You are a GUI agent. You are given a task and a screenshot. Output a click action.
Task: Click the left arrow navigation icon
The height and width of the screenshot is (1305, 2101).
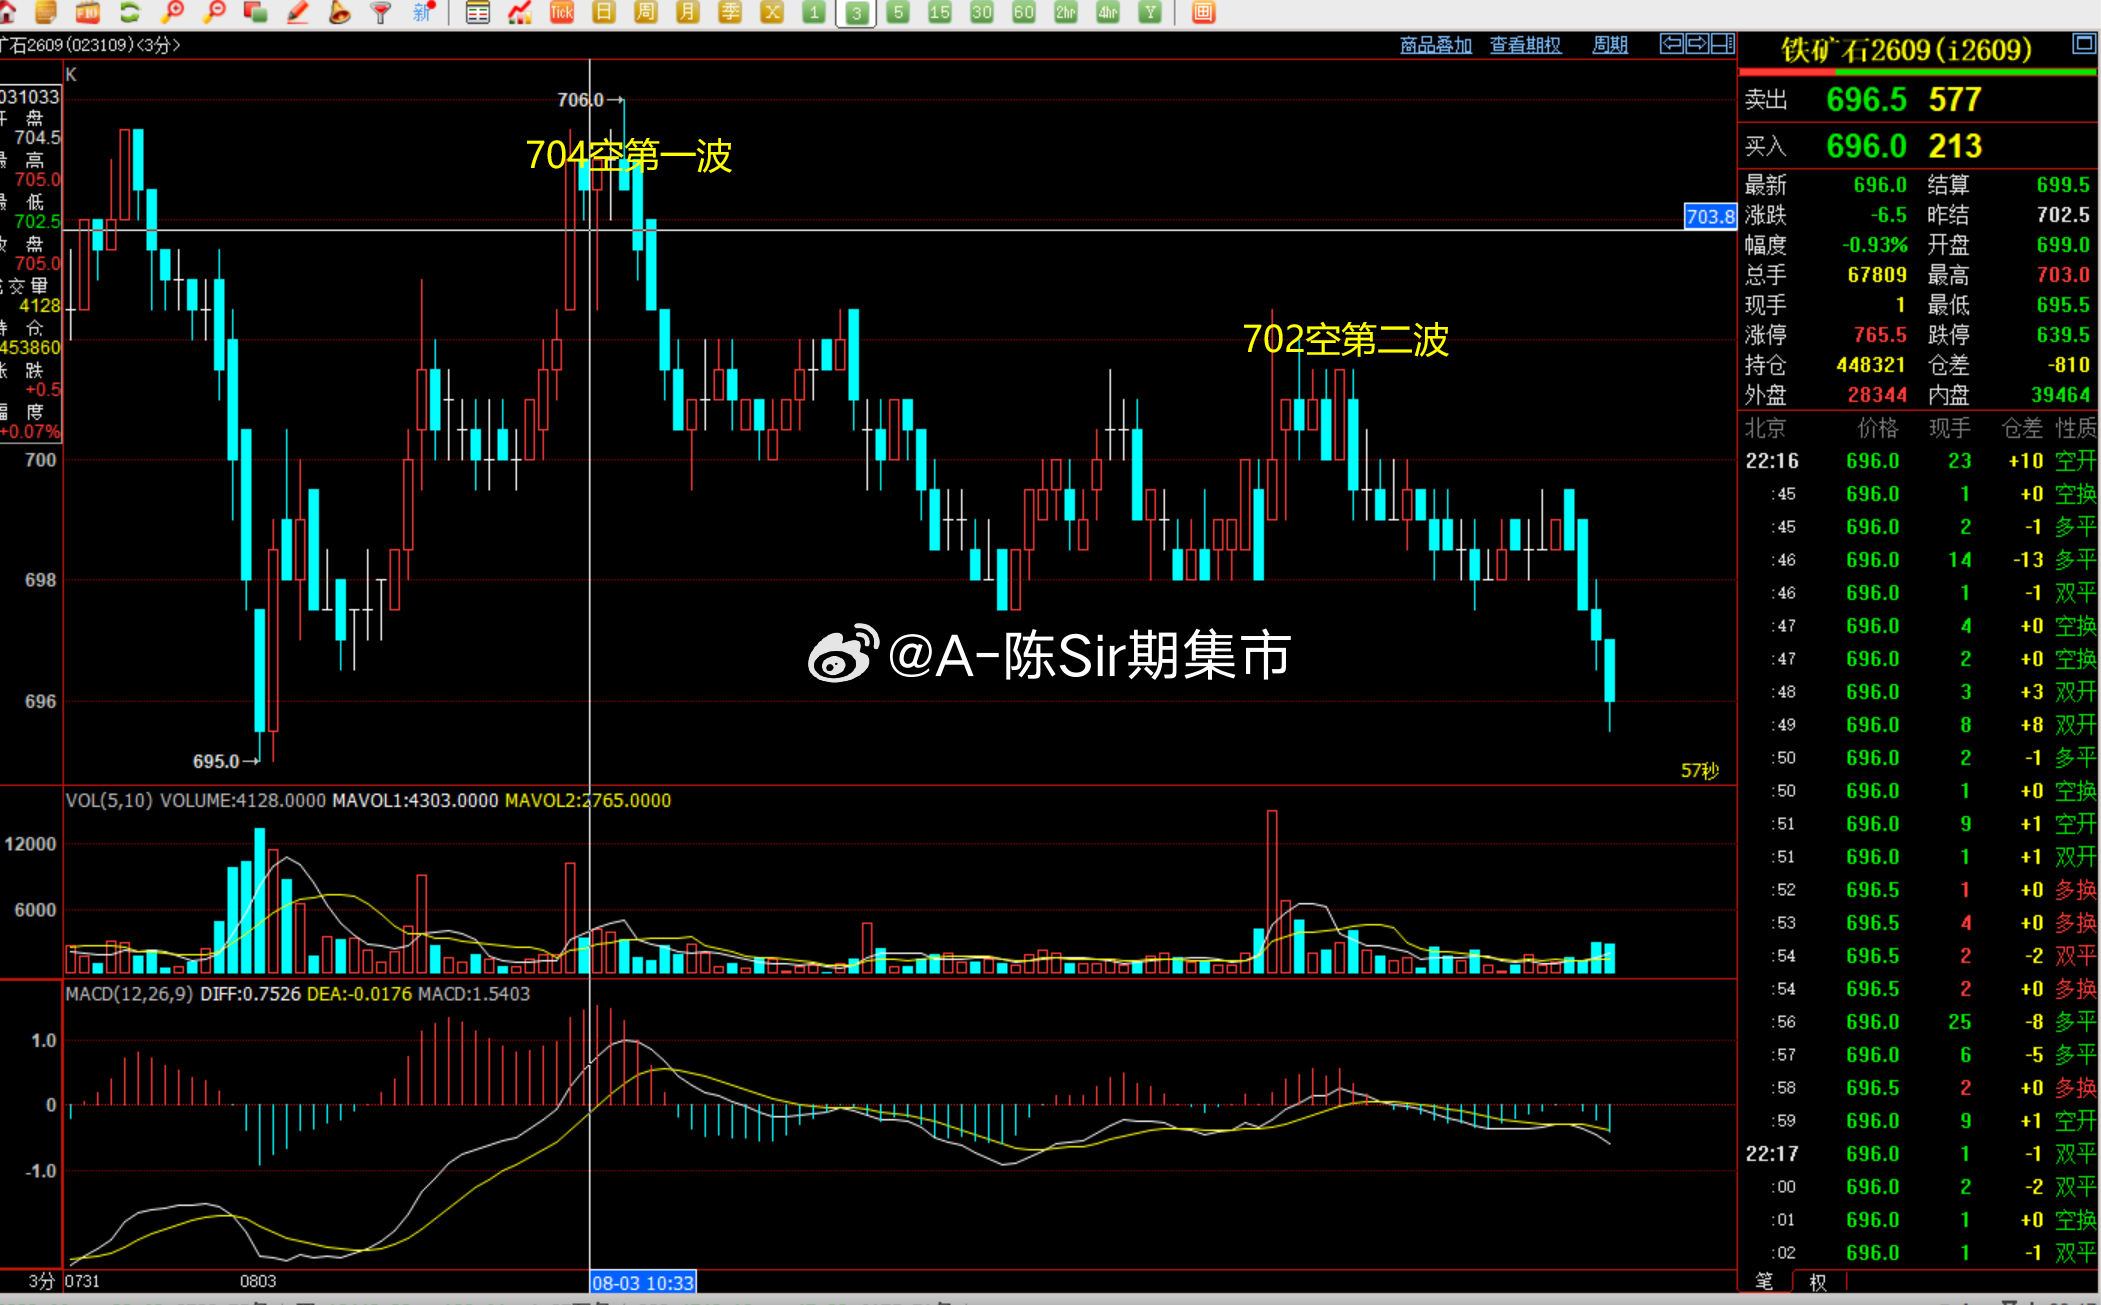point(1671,44)
